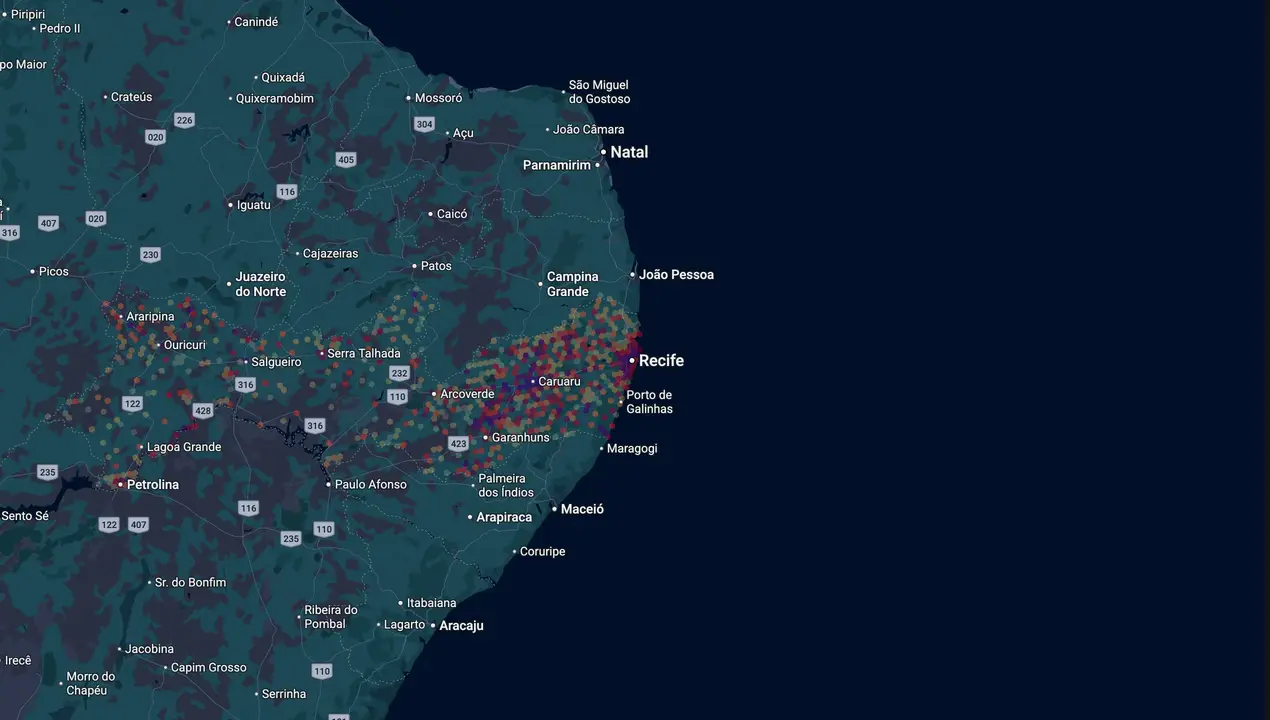
Task: Select the Caruaru label
Action: pos(559,381)
